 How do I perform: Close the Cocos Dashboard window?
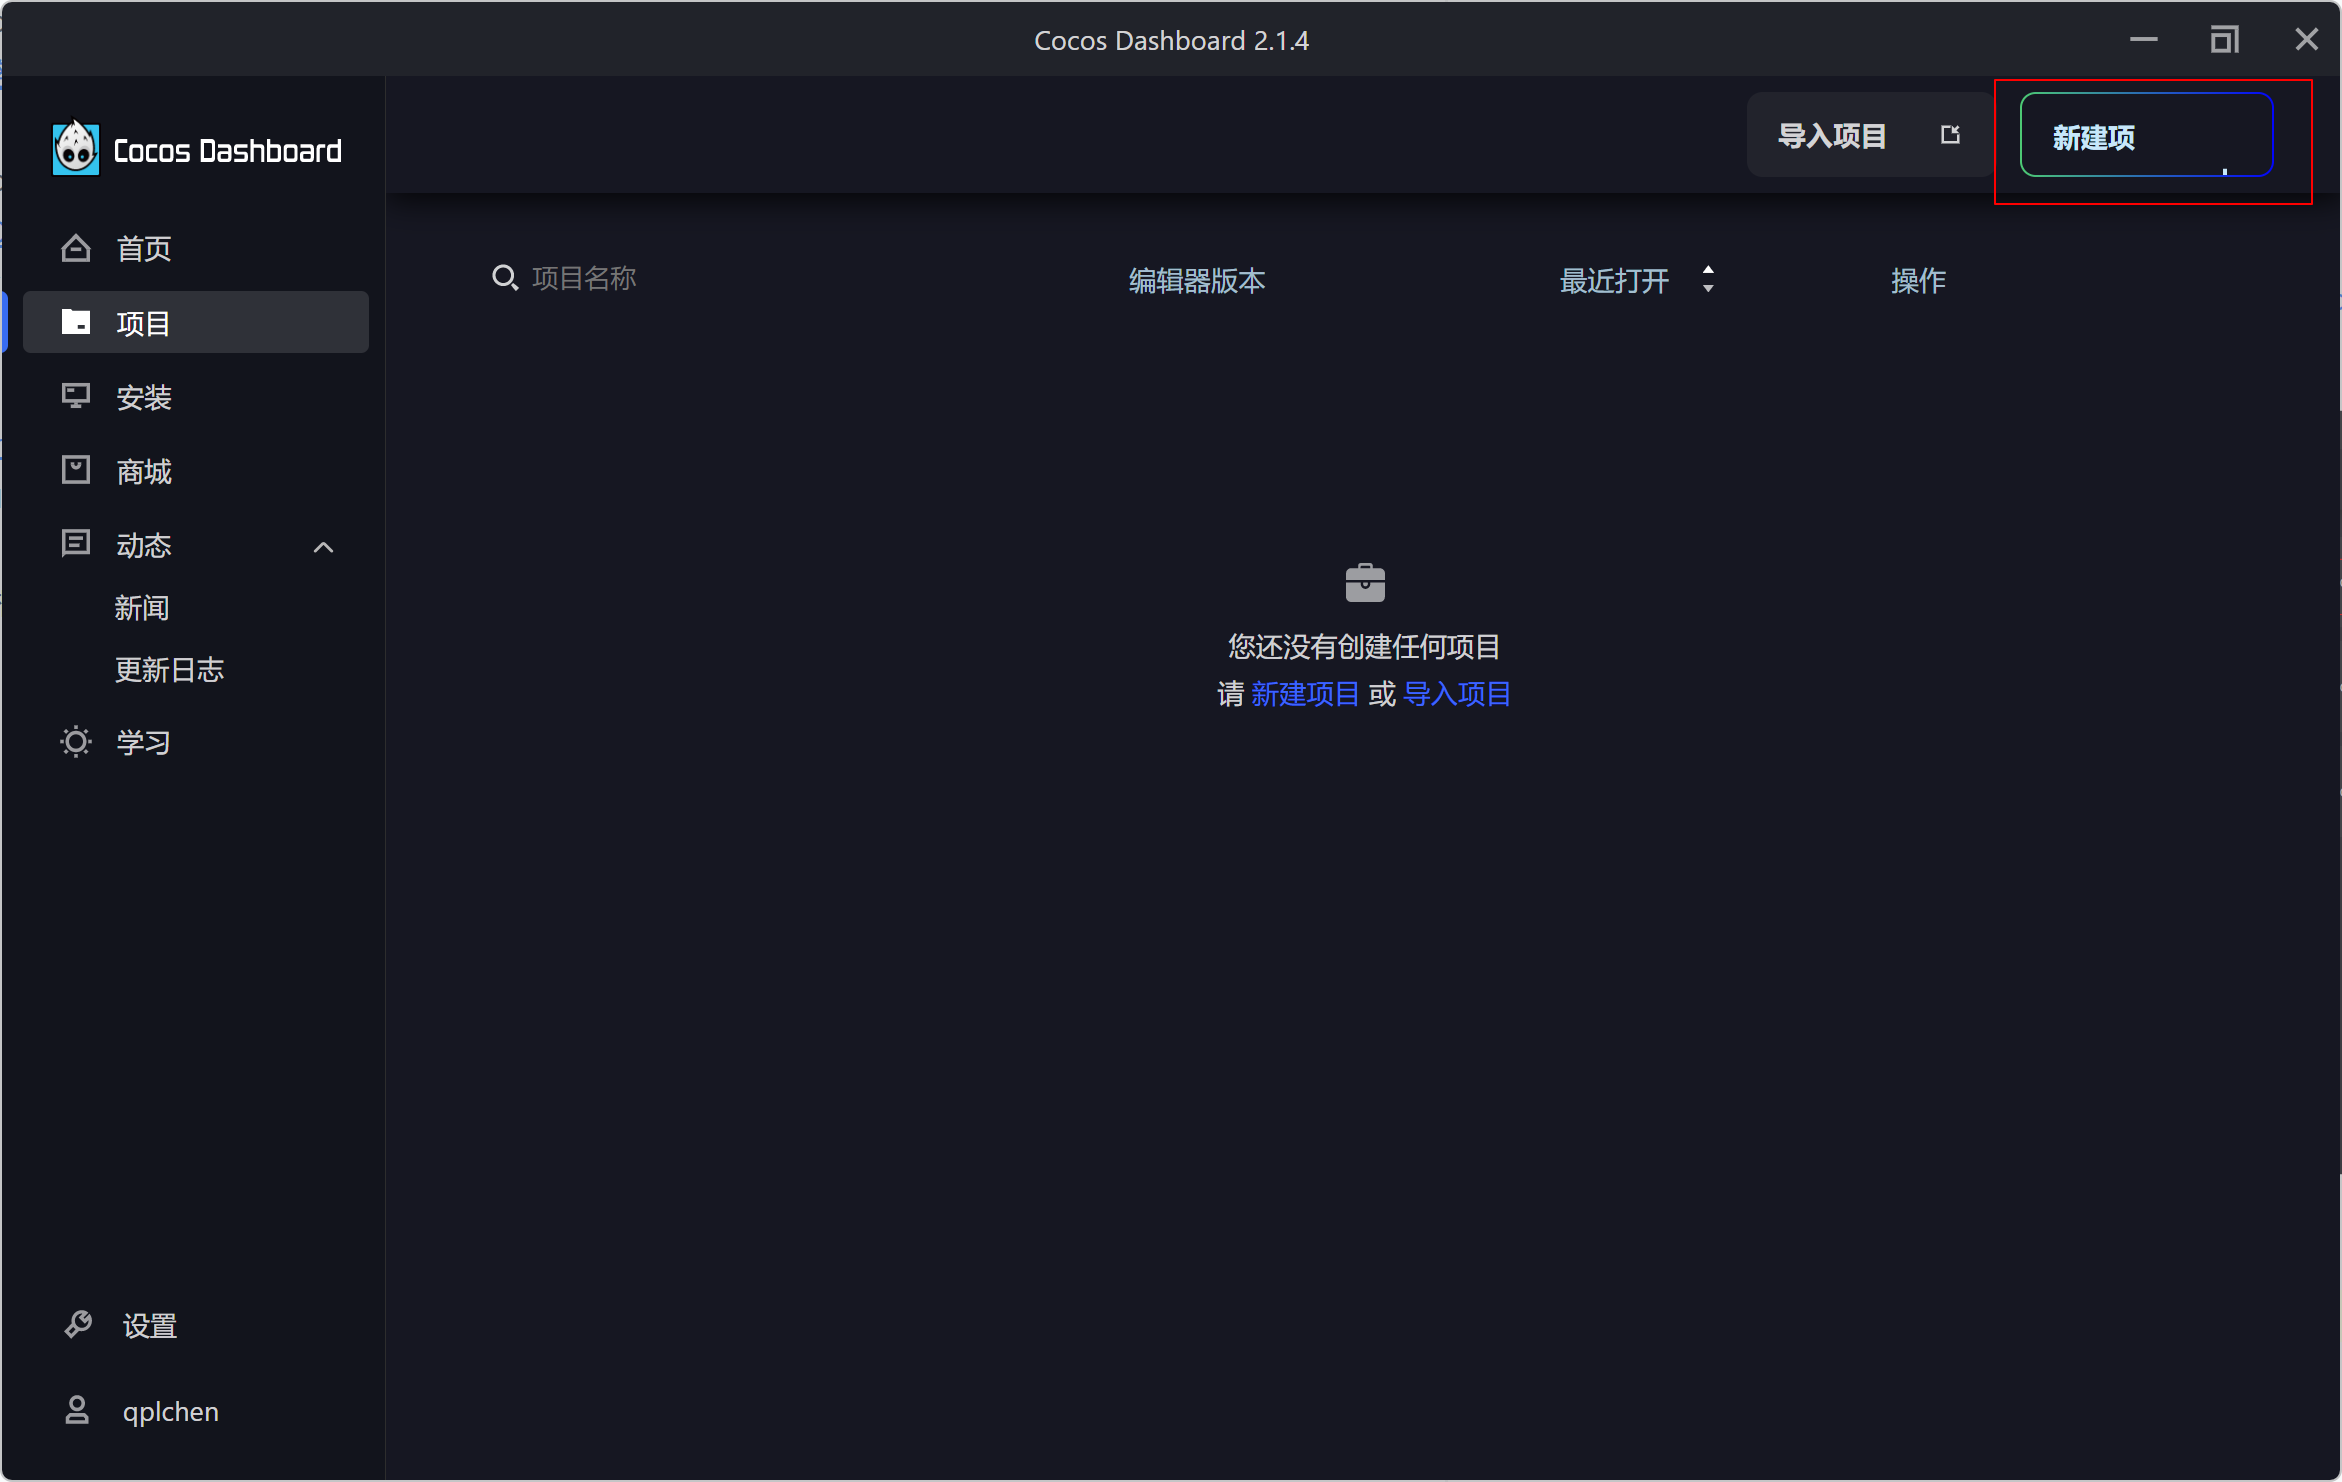point(2306,40)
